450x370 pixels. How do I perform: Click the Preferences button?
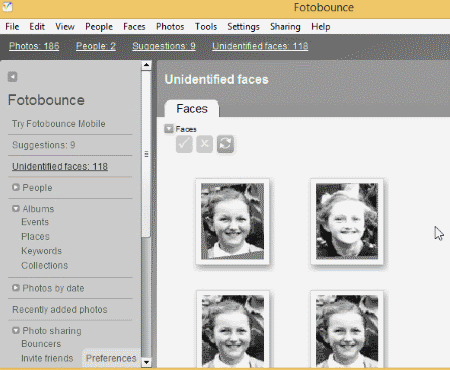[x=111, y=358]
